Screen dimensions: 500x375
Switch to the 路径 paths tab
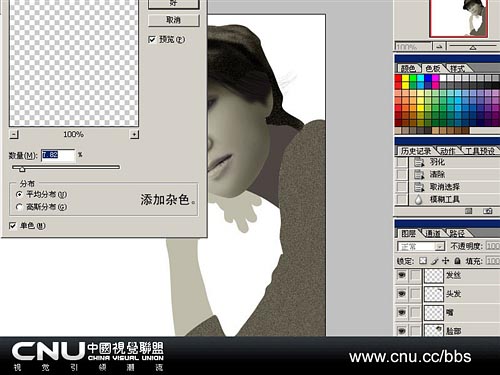click(x=457, y=233)
